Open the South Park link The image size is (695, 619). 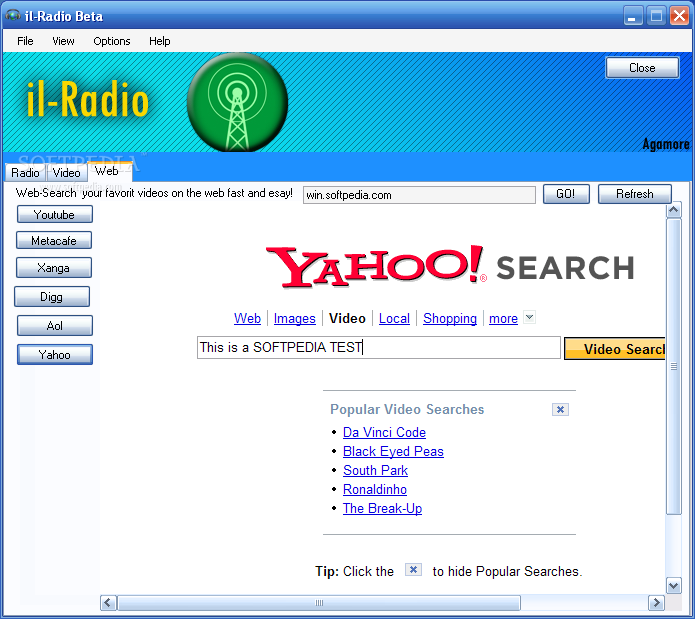pos(375,471)
